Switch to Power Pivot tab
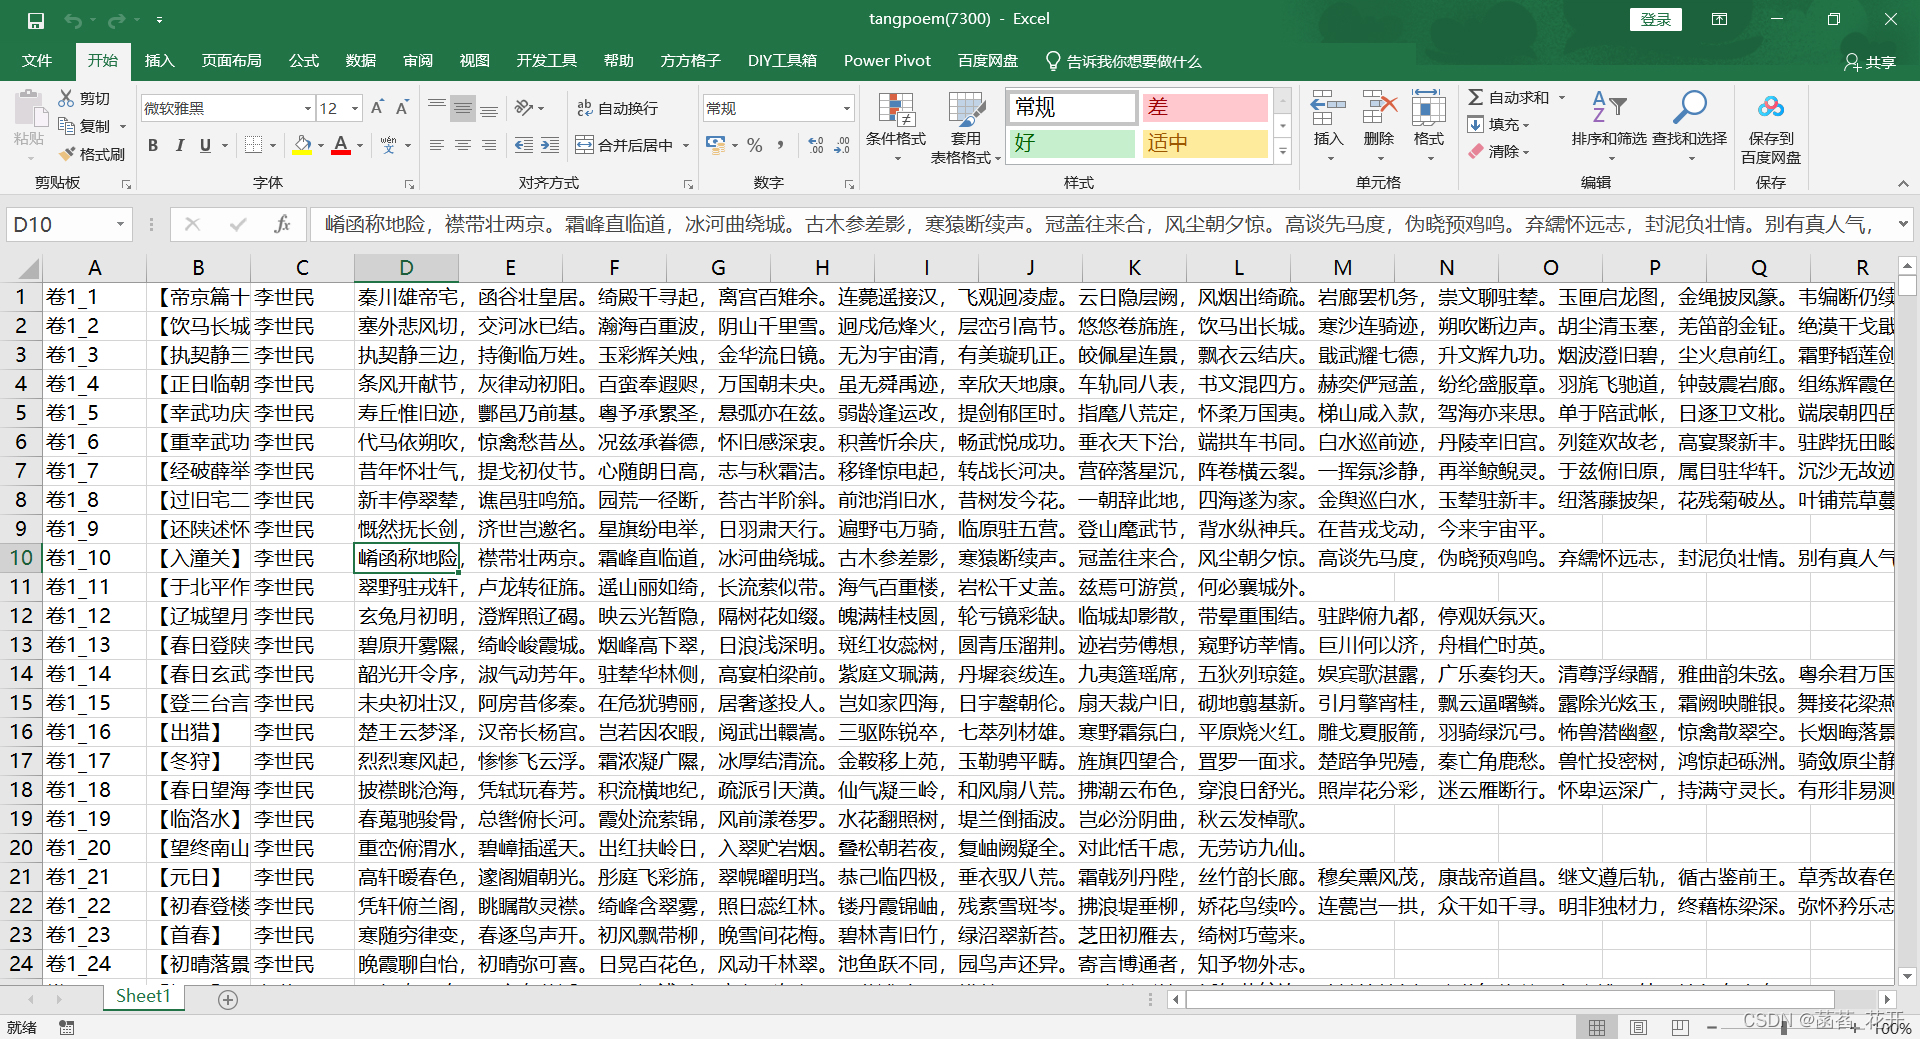This screenshot has height=1039, width=1920. point(887,61)
